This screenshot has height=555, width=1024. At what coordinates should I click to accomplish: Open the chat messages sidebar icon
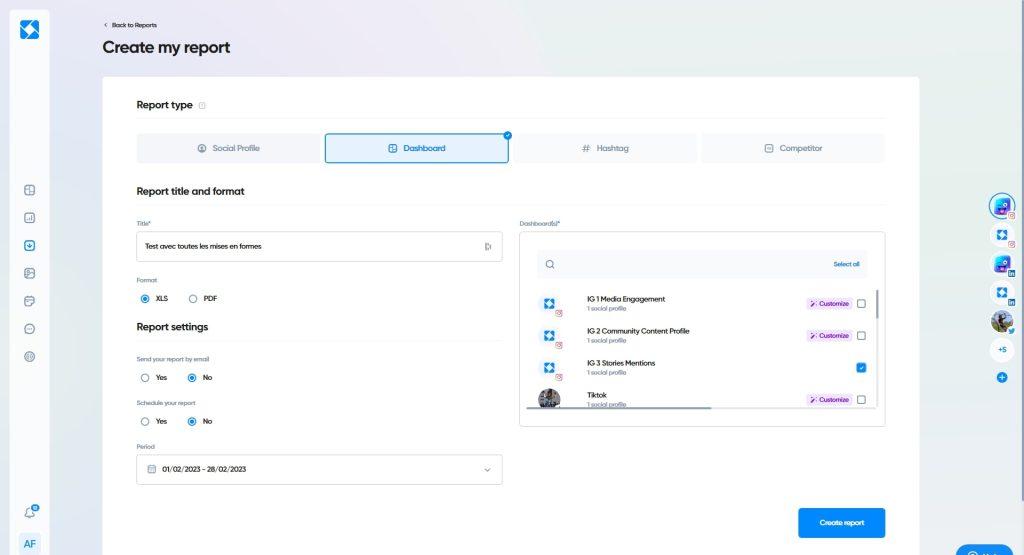click(30, 329)
